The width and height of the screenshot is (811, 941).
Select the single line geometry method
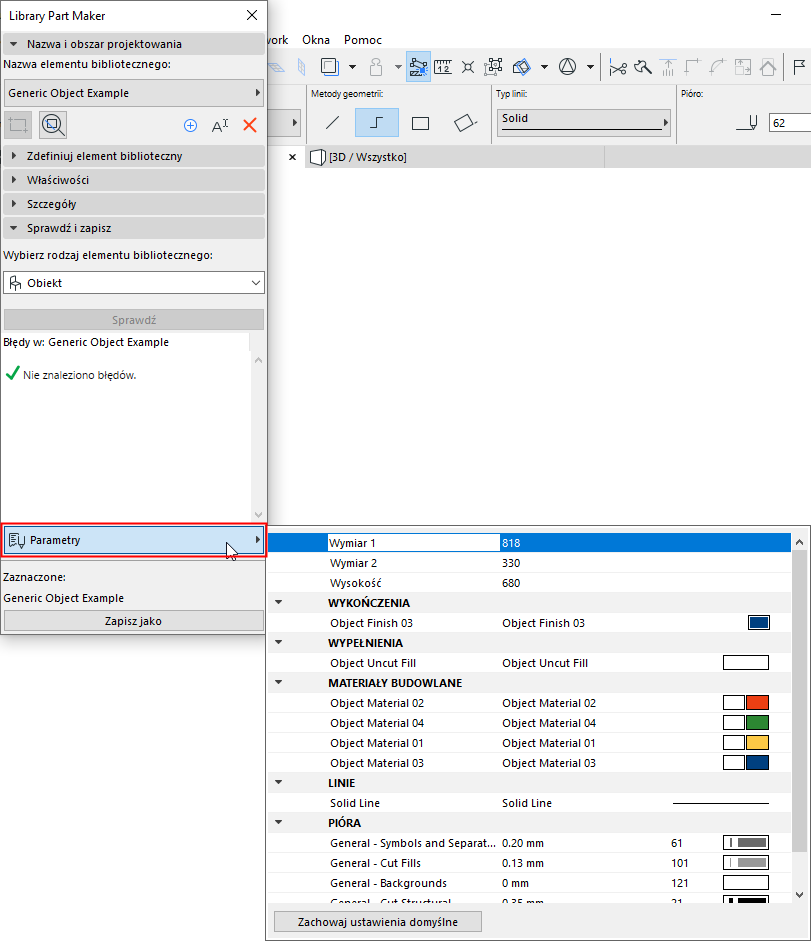[x=331, y=122]
